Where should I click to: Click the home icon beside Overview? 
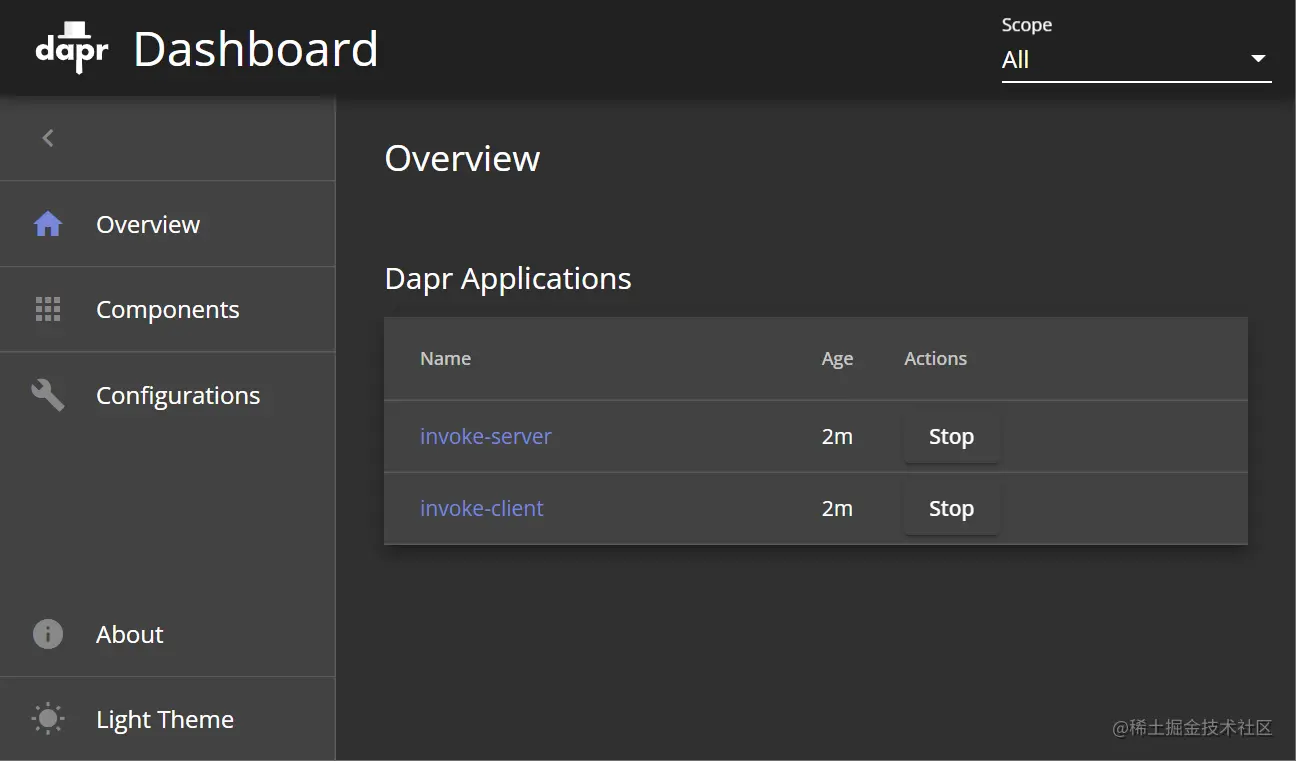click(48, 224)
